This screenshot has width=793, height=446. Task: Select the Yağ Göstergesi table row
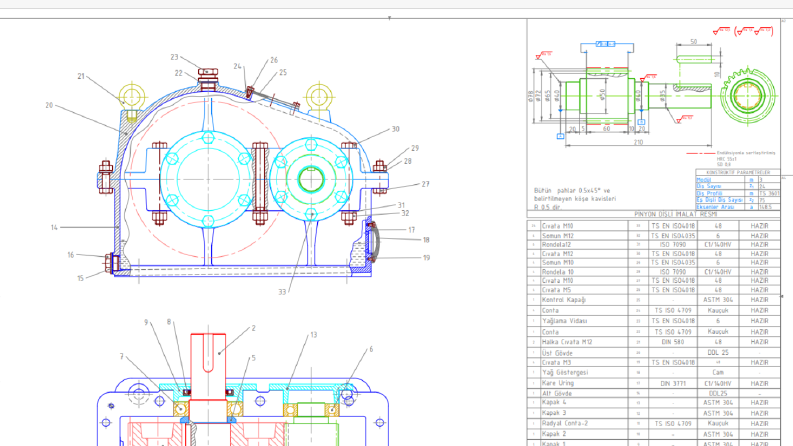tap(653, 372)
